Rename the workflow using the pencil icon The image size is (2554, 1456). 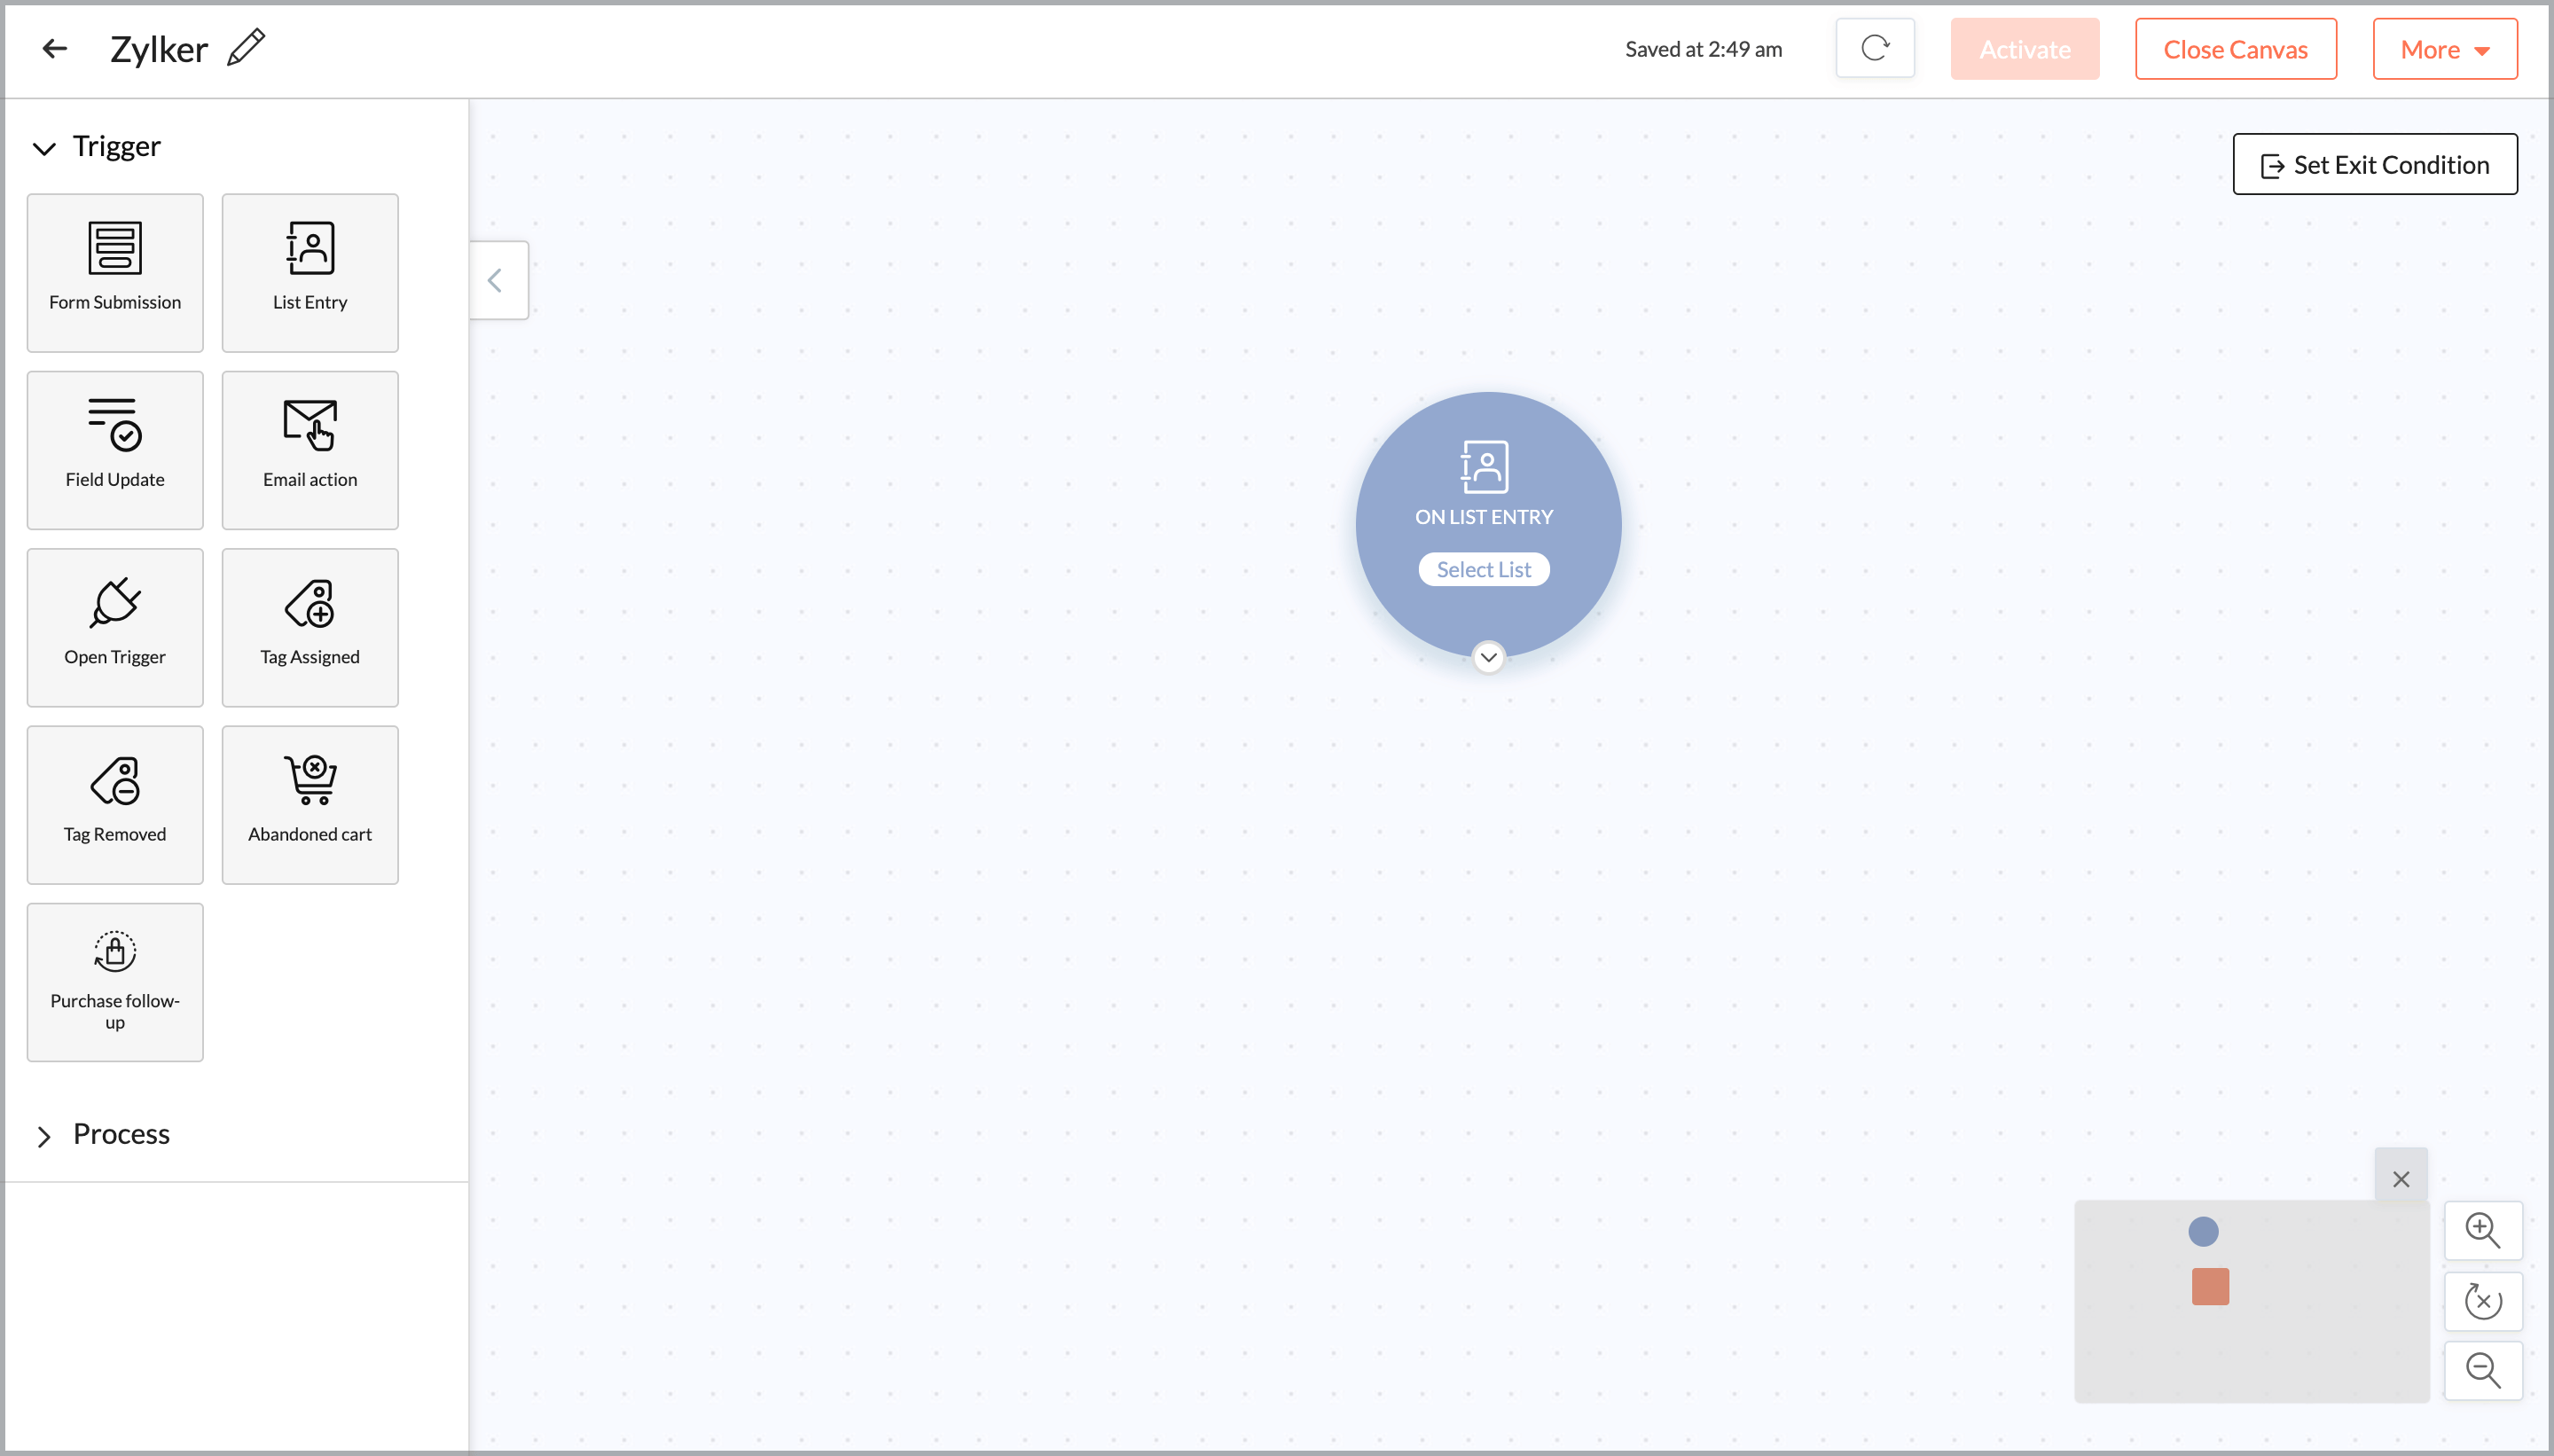pos(245,46)
